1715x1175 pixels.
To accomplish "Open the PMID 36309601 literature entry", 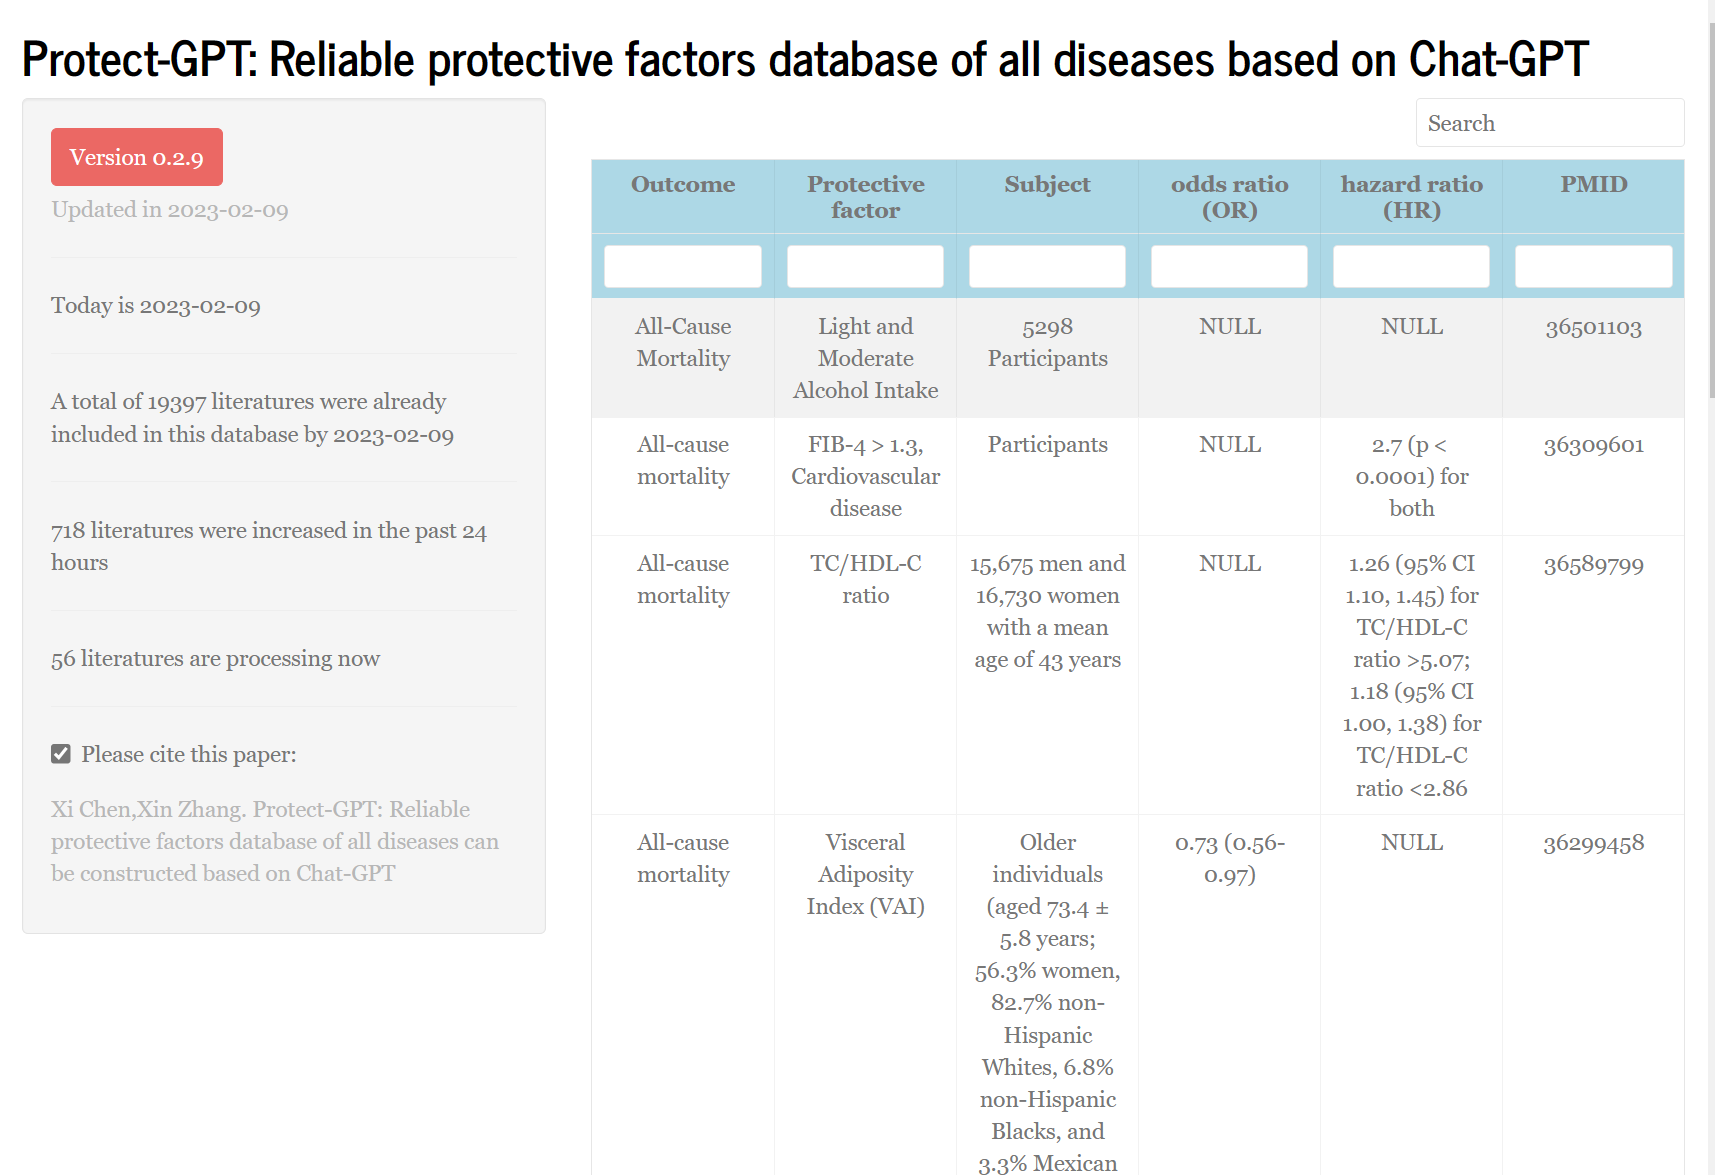I will [1593, 444].
